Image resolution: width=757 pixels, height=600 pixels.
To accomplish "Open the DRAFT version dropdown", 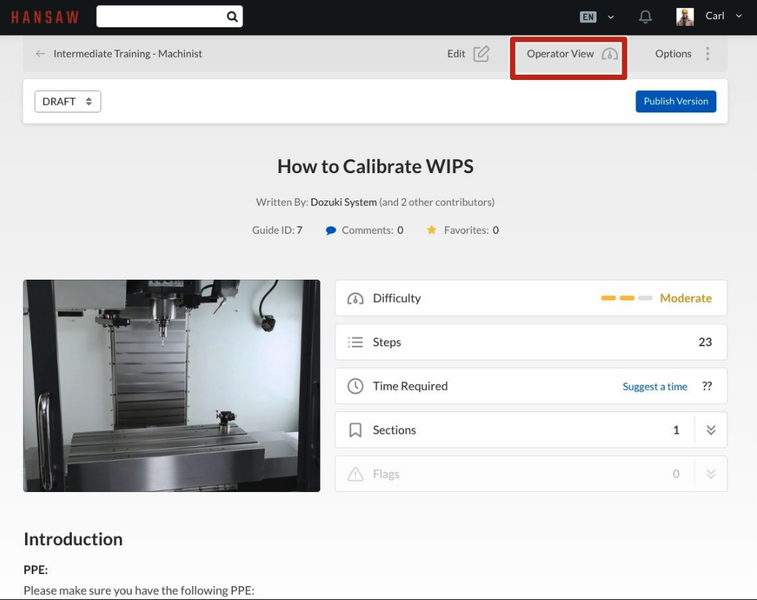I will [x=67, y=101].
